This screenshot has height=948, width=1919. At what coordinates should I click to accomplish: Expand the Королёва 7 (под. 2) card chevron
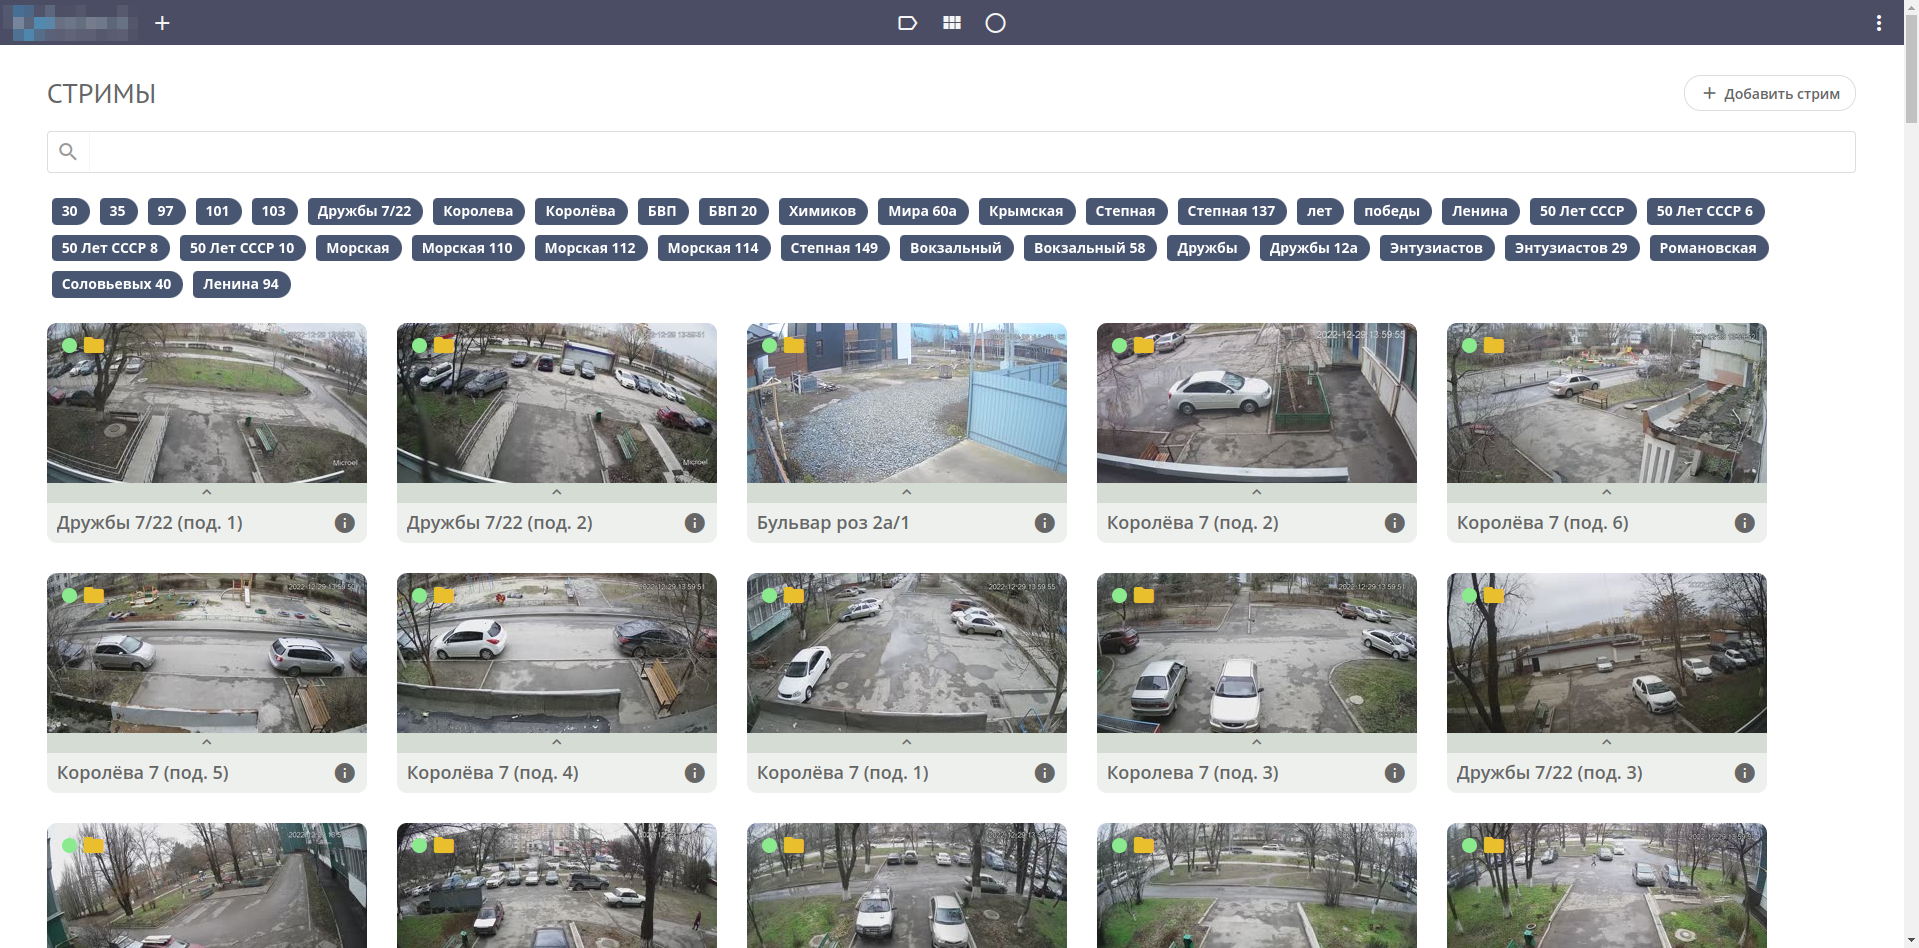tap(1257, 492)
